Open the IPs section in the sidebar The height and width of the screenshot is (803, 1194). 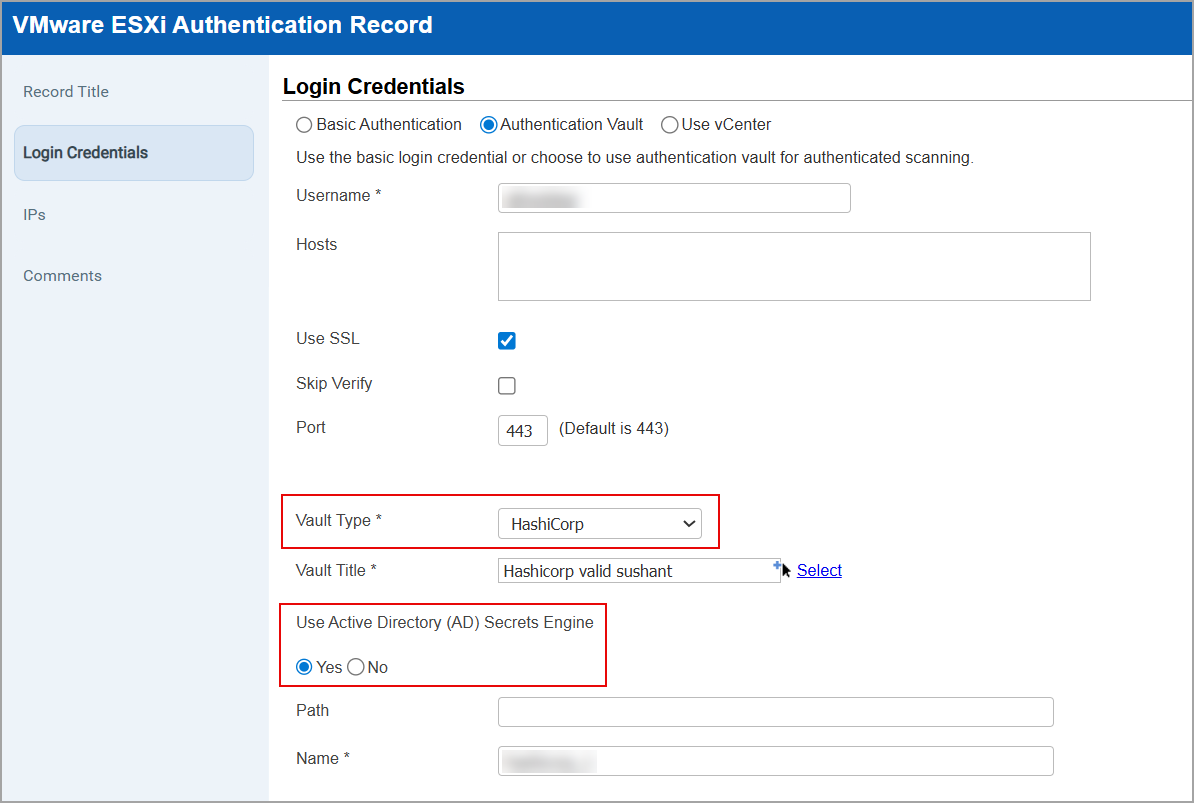(35, 214)
